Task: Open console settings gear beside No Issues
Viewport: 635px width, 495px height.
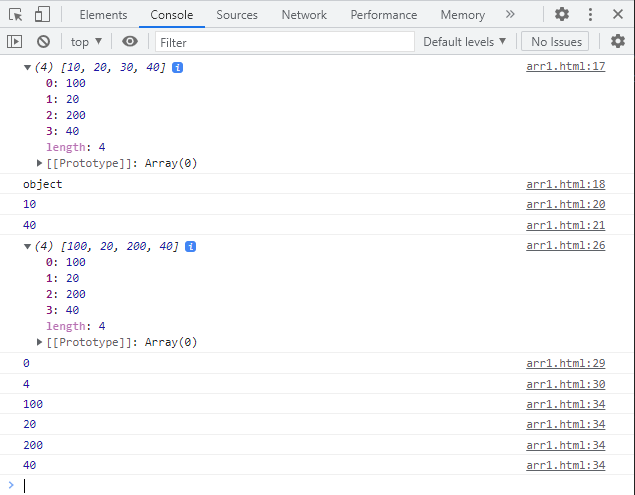Action: [x=618, y=41]
